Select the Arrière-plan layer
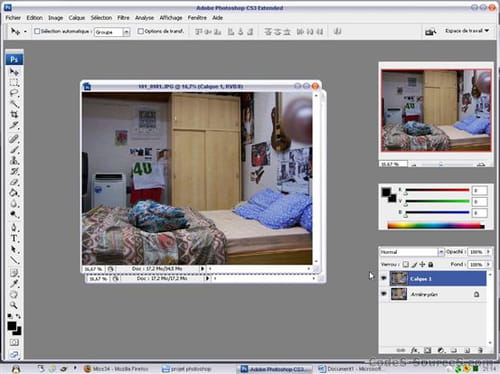 433,294
